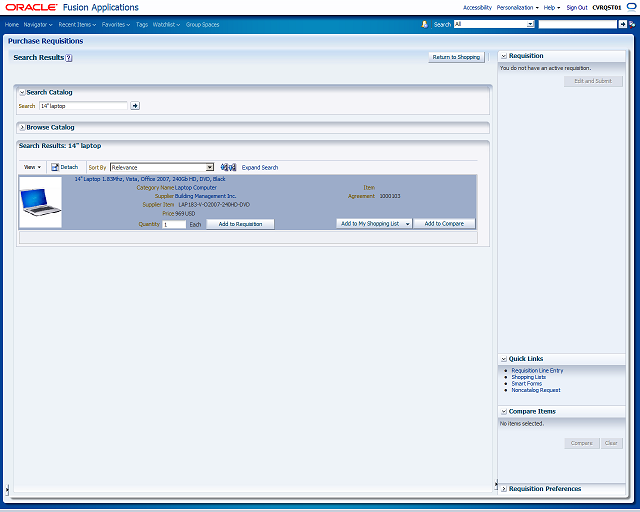Collapse the Search Catalog section

point(22,93)
